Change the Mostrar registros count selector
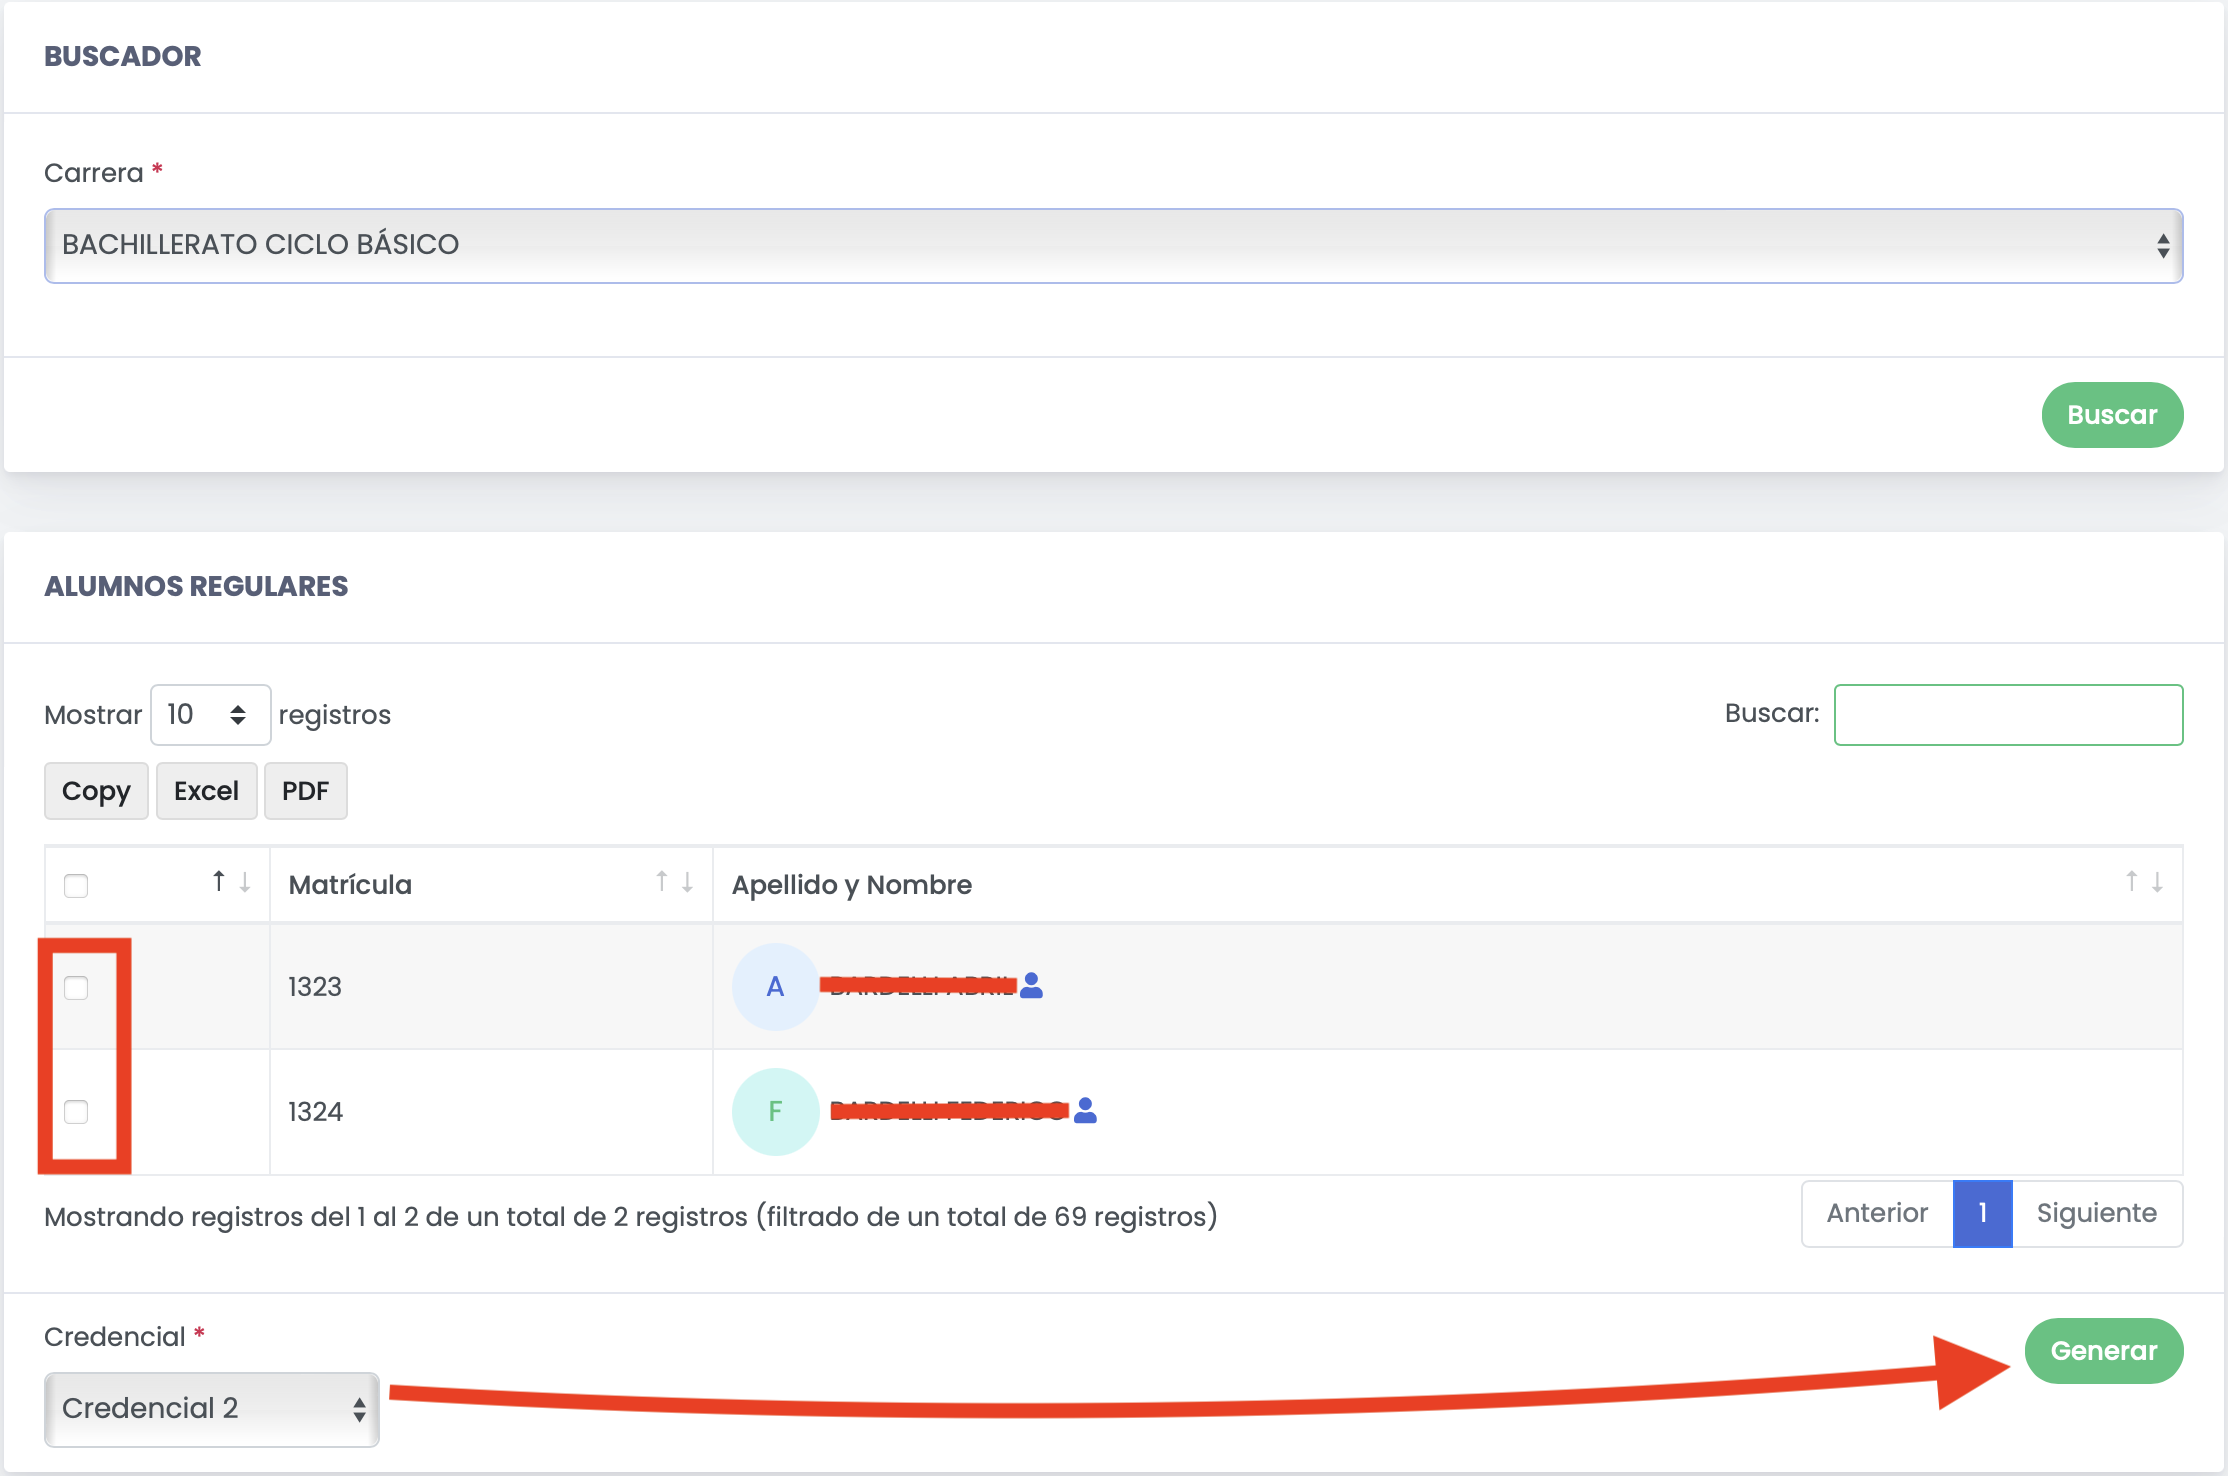This screenshot has height=1476, width=2228. pos(210,715)
